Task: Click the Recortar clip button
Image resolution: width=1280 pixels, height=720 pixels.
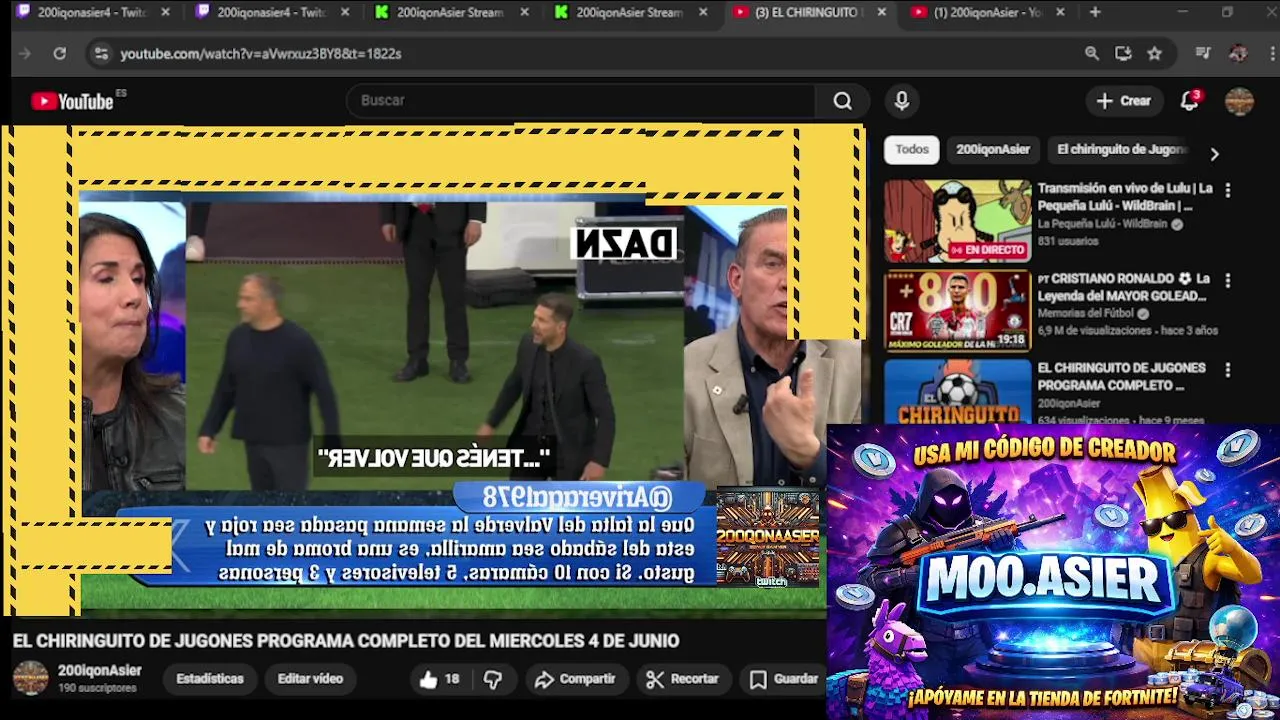Action: [x=683, y=679]
